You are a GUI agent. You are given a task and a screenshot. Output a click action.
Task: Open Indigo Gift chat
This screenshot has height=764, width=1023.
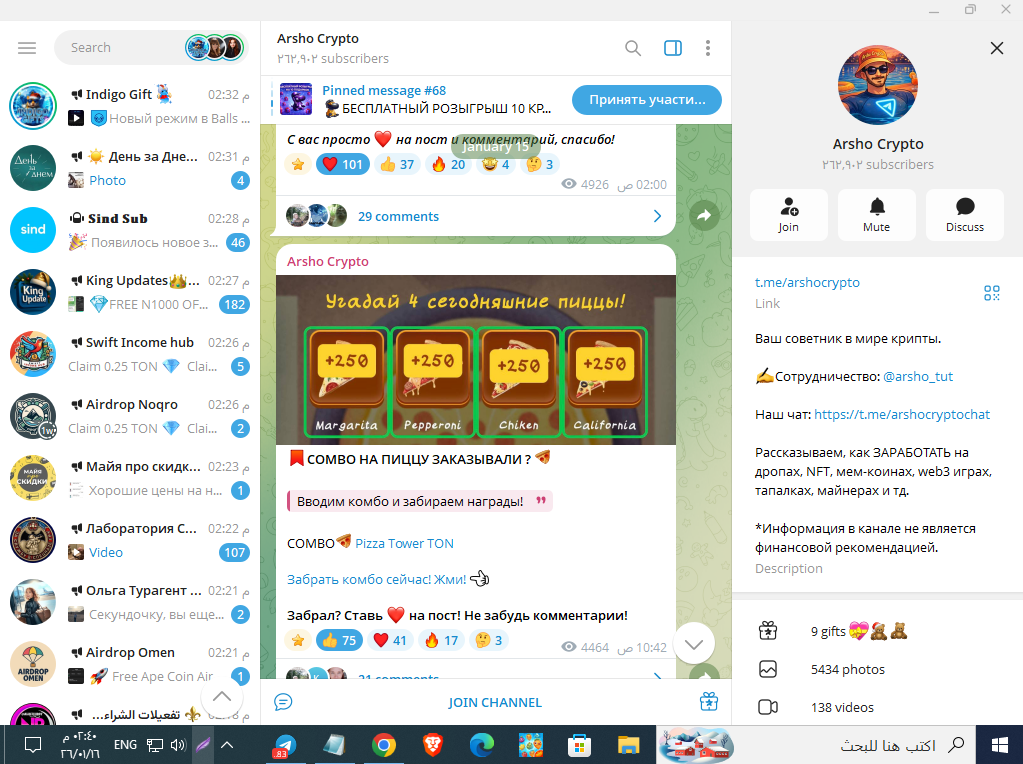(x=130, y=106)
